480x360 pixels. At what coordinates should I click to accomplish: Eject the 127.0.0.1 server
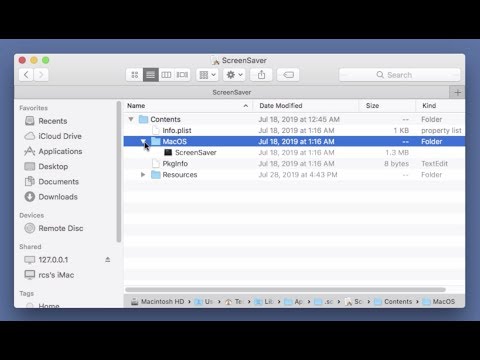click(x=108, y=259)
